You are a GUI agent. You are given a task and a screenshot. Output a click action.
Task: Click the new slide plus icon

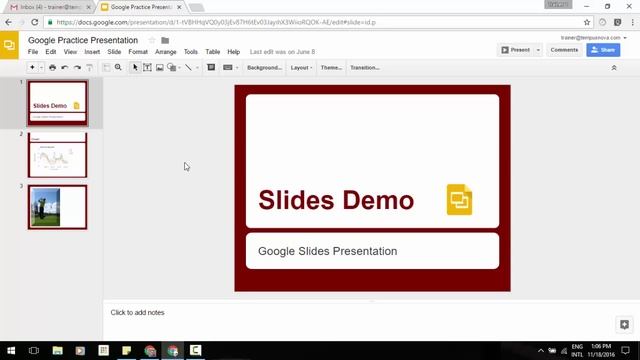[32, 67]
